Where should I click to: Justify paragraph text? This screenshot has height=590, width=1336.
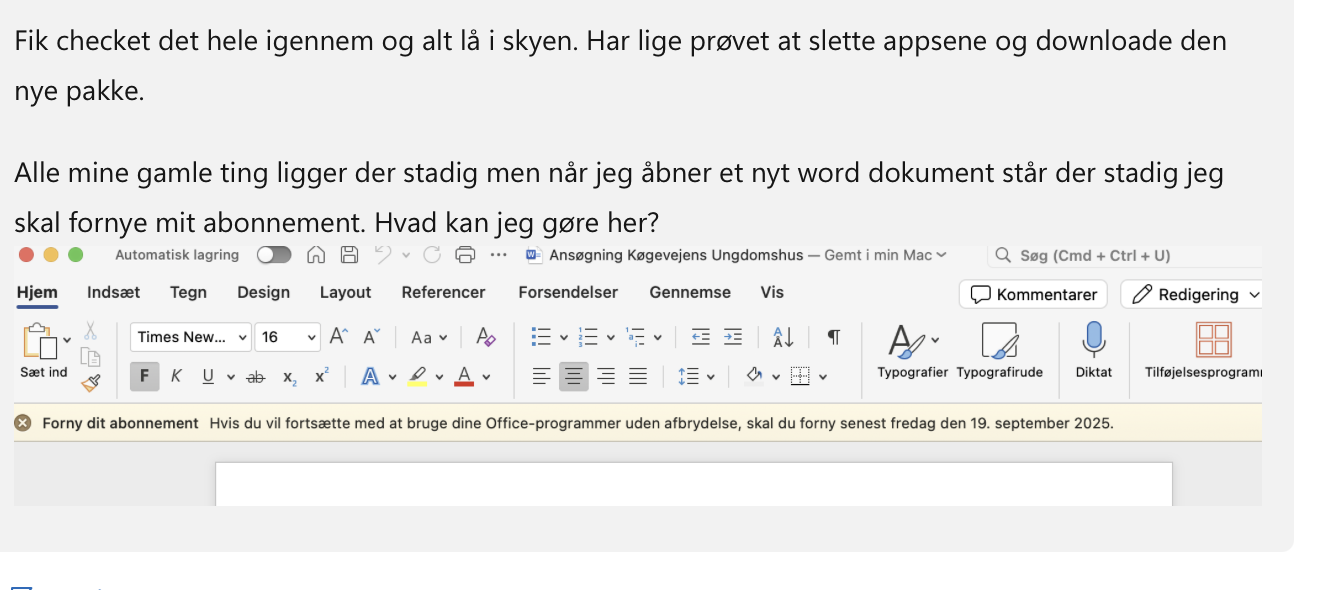[x=638, y=377]
